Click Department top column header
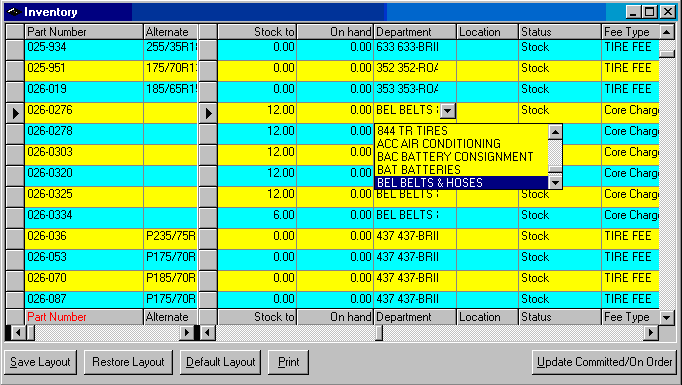 pyautogui.click(x=415, y=32)
